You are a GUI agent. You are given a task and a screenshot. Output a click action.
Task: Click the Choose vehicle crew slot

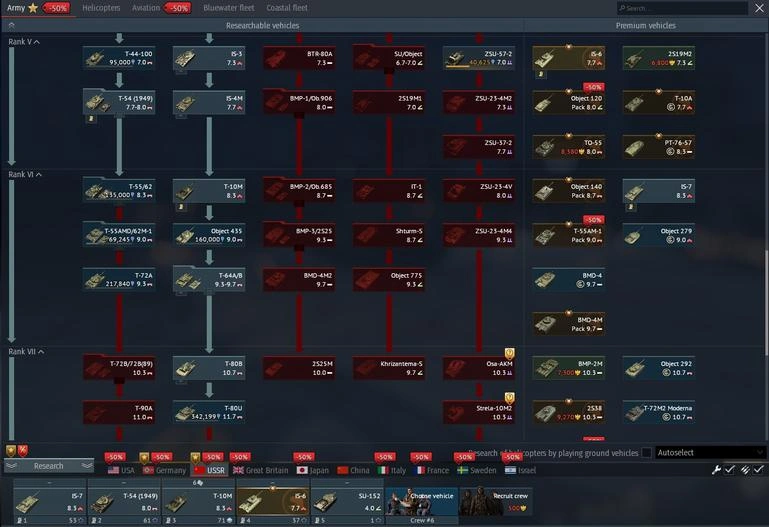422,502
